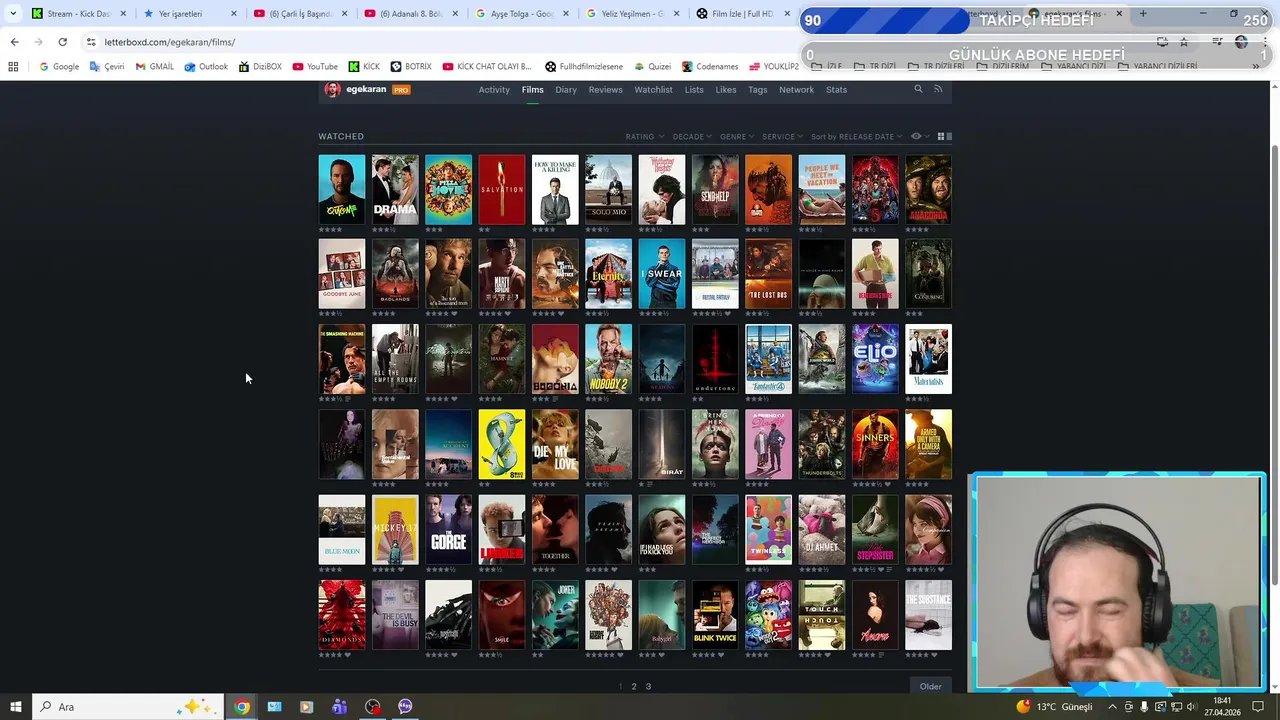This screenshot has width=1280, height=720.
Task: Open the YouTube bookmark
Action: click(315, 66)
